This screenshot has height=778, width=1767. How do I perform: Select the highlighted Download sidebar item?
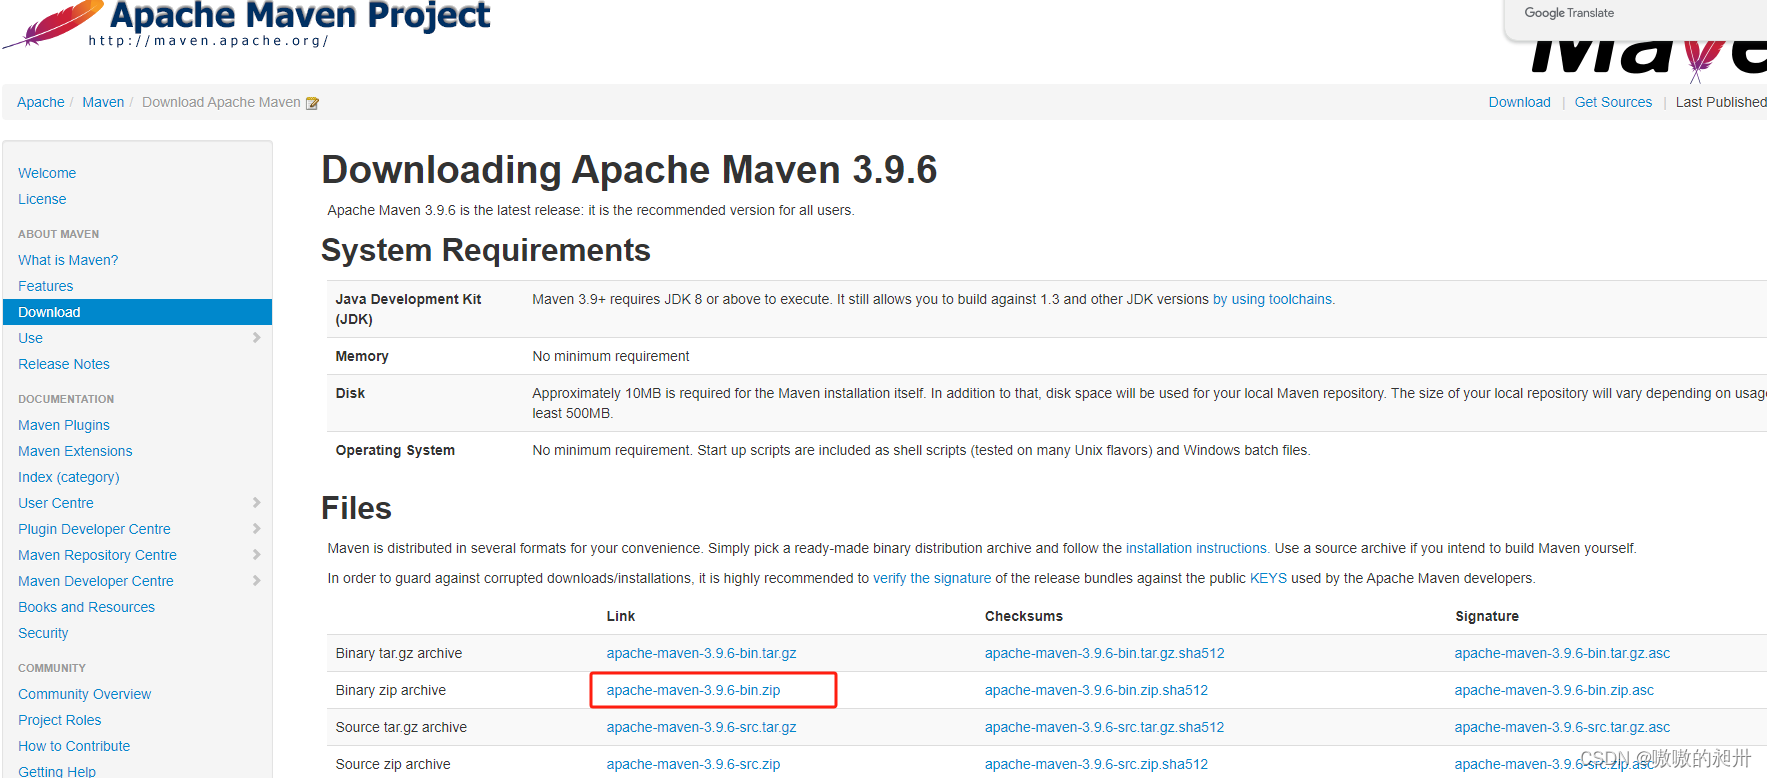(x=137, y=312)
